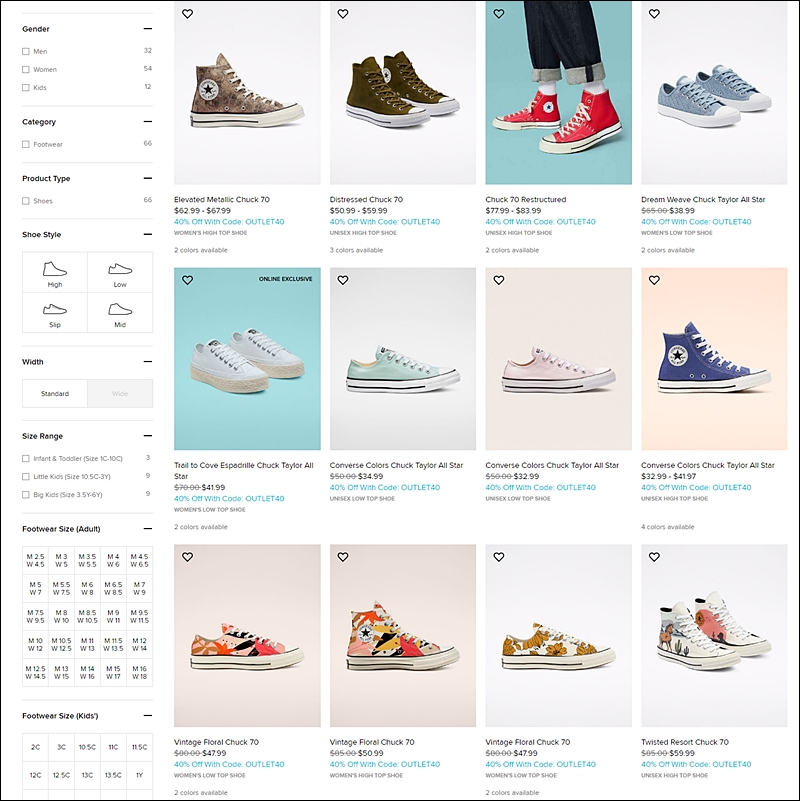Collapse the Width filter section
This screenshot has height=801, width=800.
[x=148, y=362]
